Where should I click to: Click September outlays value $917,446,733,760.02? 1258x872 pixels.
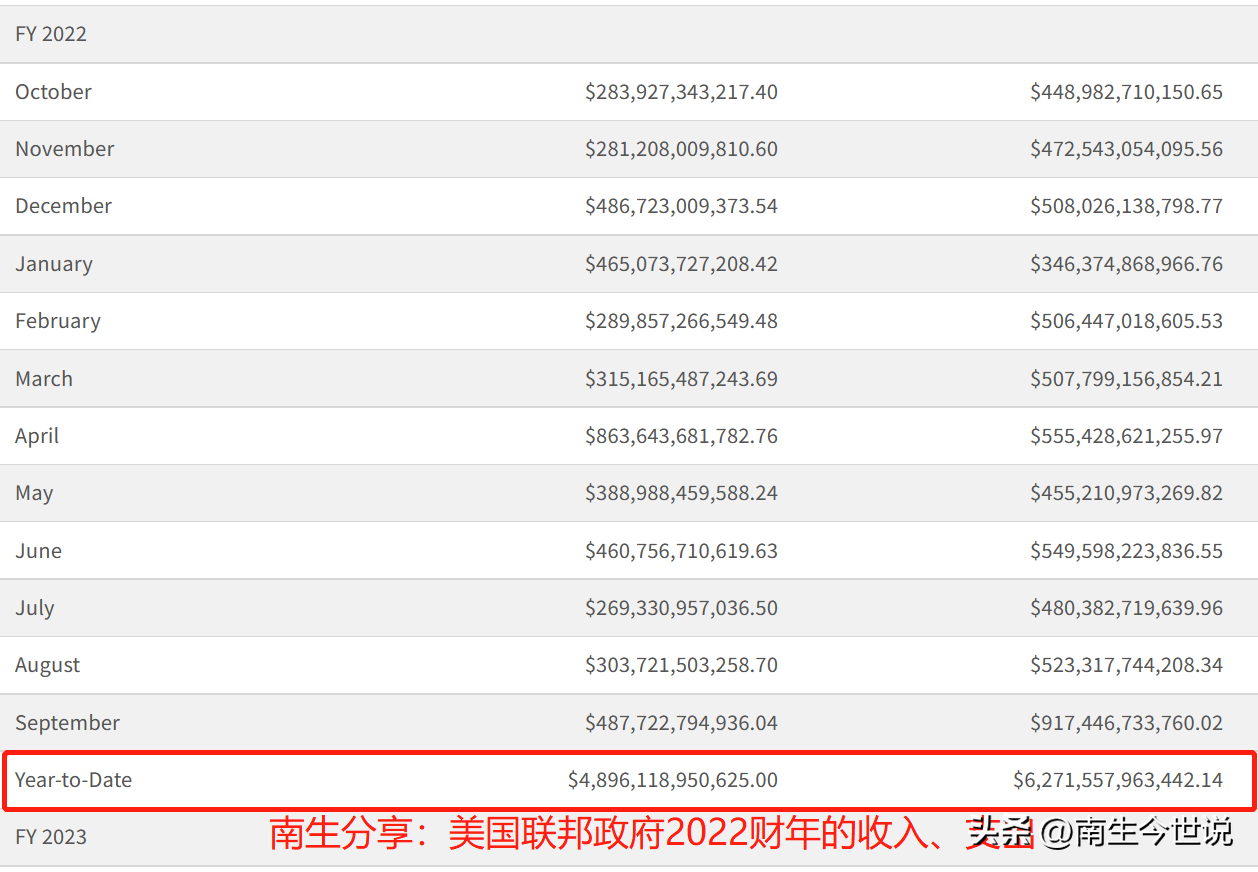click(x=1126, y=723)
